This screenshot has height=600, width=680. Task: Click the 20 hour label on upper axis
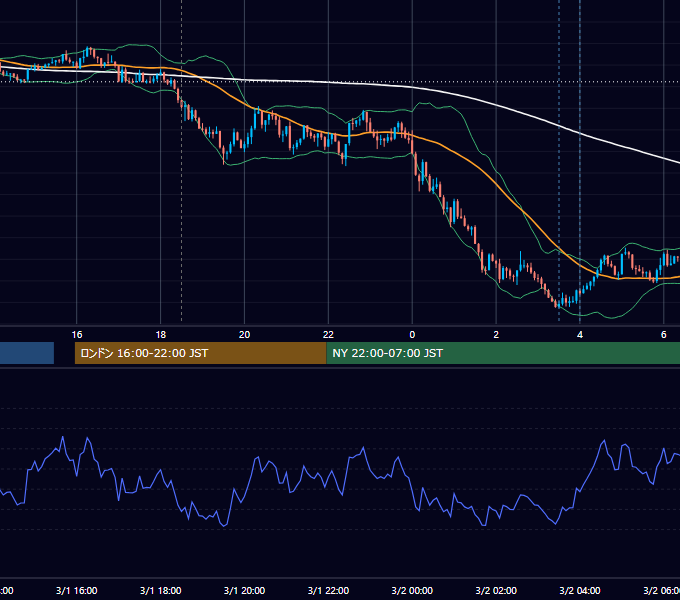point(245,335)
